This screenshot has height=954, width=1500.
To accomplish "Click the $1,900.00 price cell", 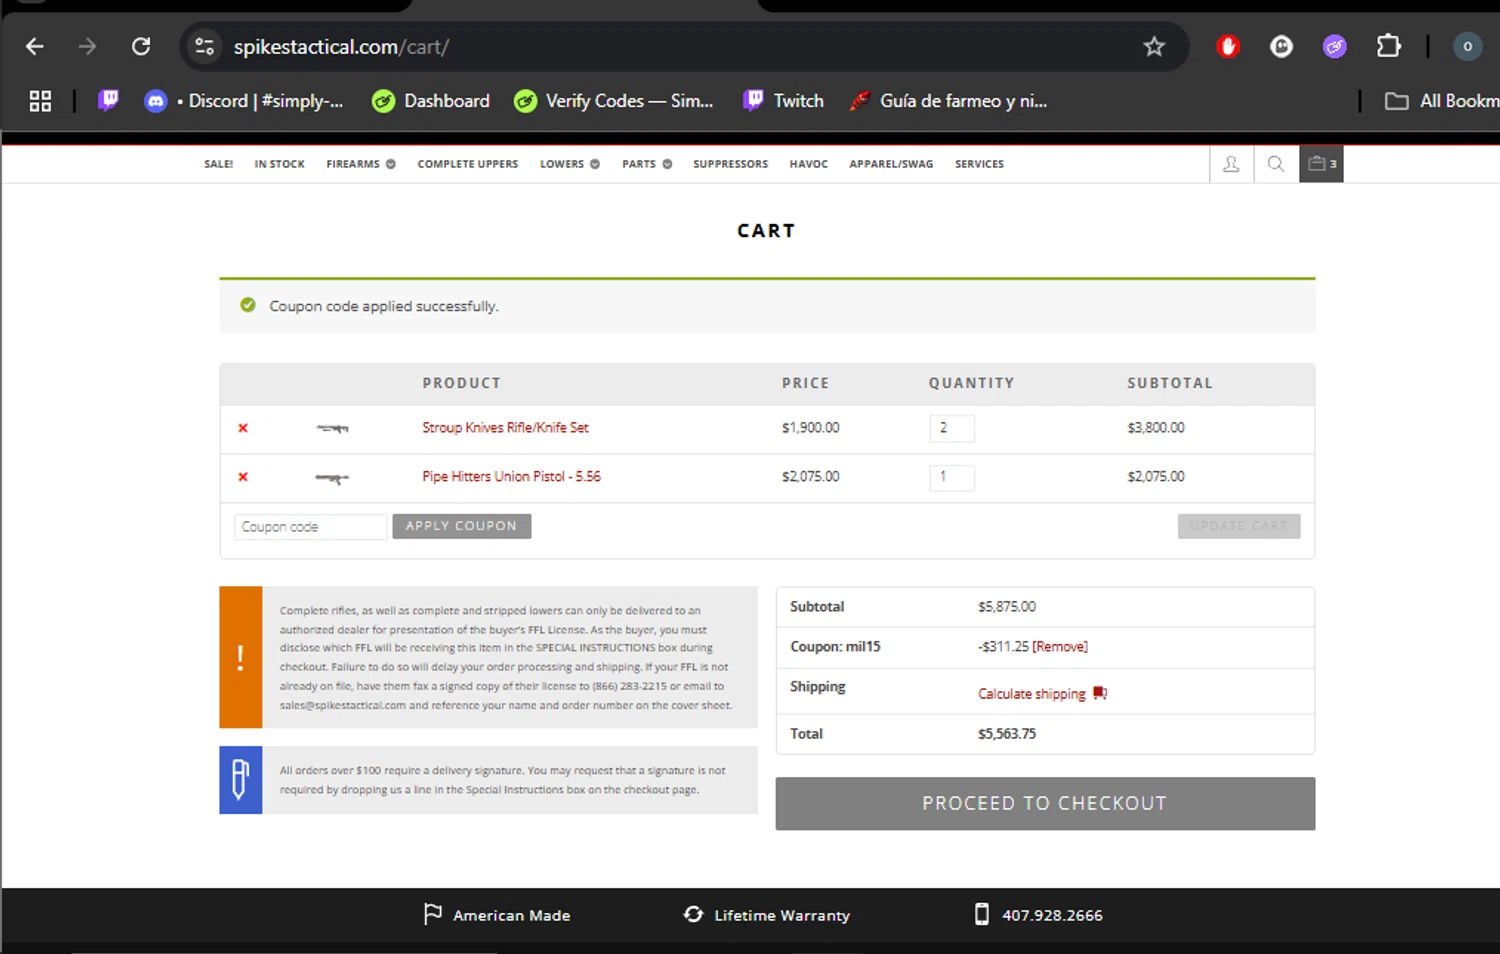I will (x=811, y=428).
